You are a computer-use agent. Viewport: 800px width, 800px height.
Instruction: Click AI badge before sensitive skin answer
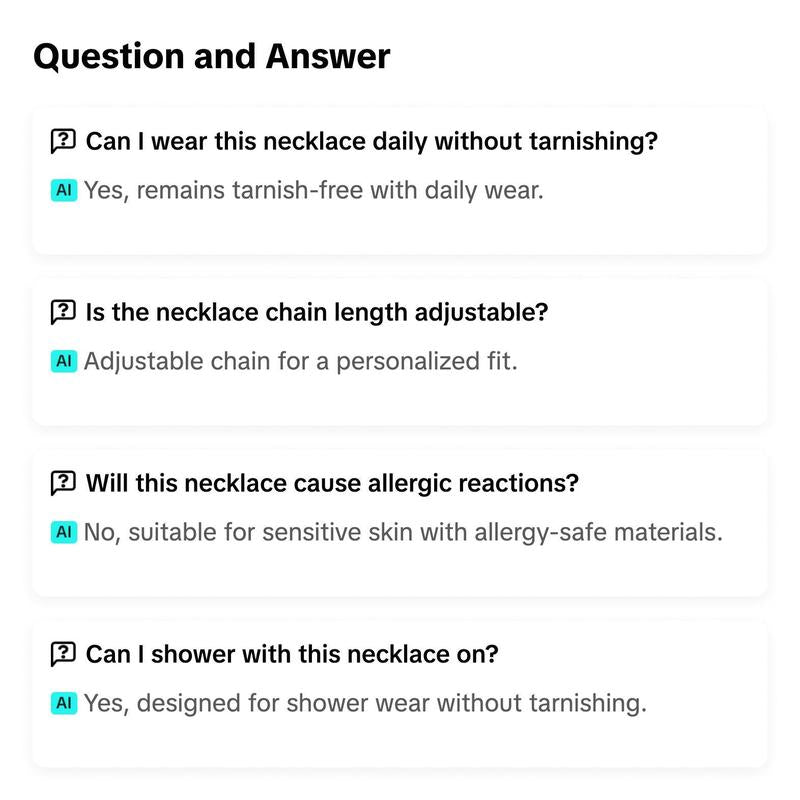coord(64,532)
